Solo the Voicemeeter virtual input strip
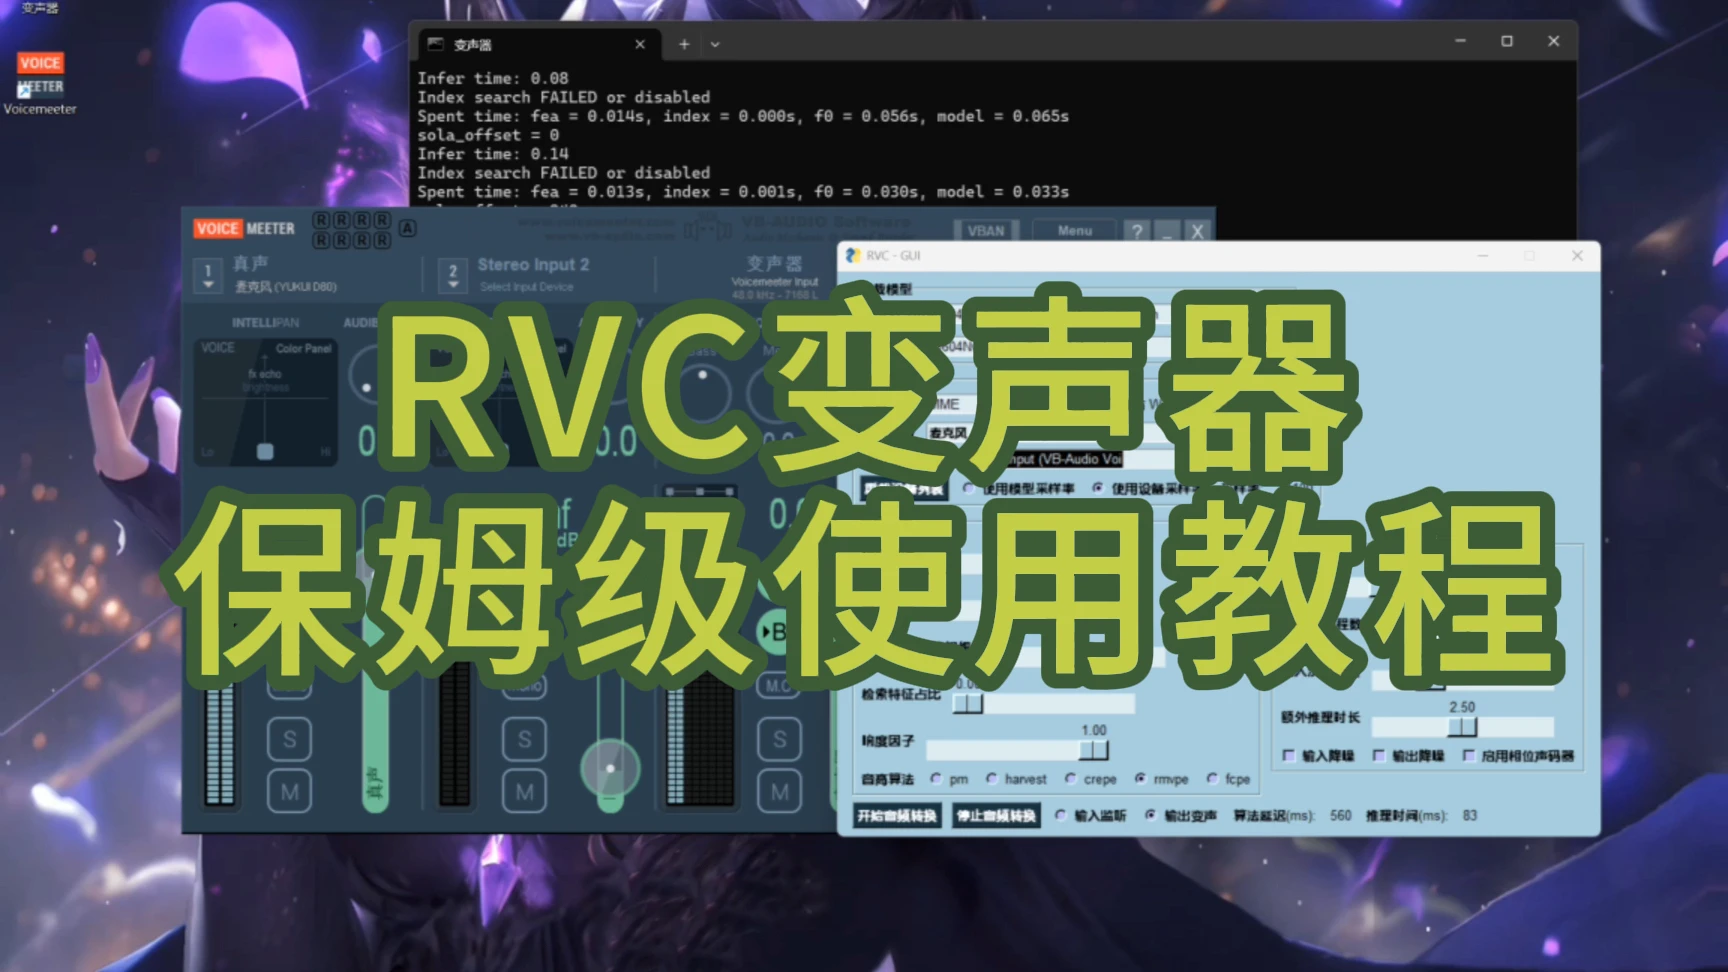Screen dimensions: 1728x972 click(779, 740)
